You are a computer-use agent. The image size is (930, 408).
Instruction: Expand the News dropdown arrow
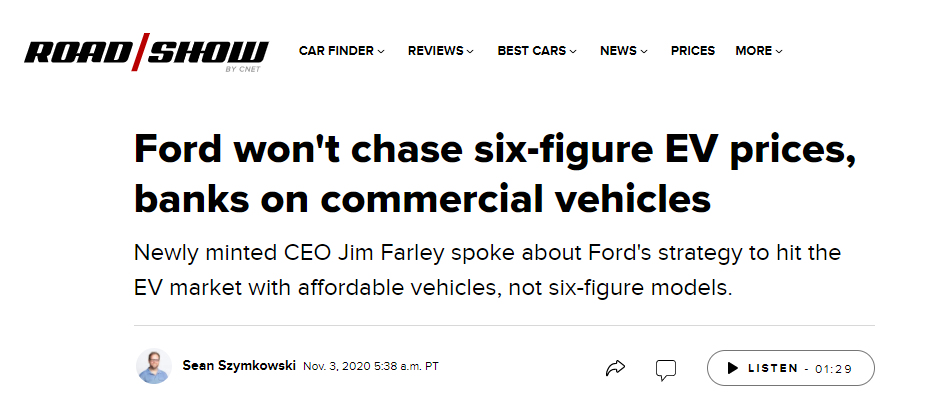[644, 52]
